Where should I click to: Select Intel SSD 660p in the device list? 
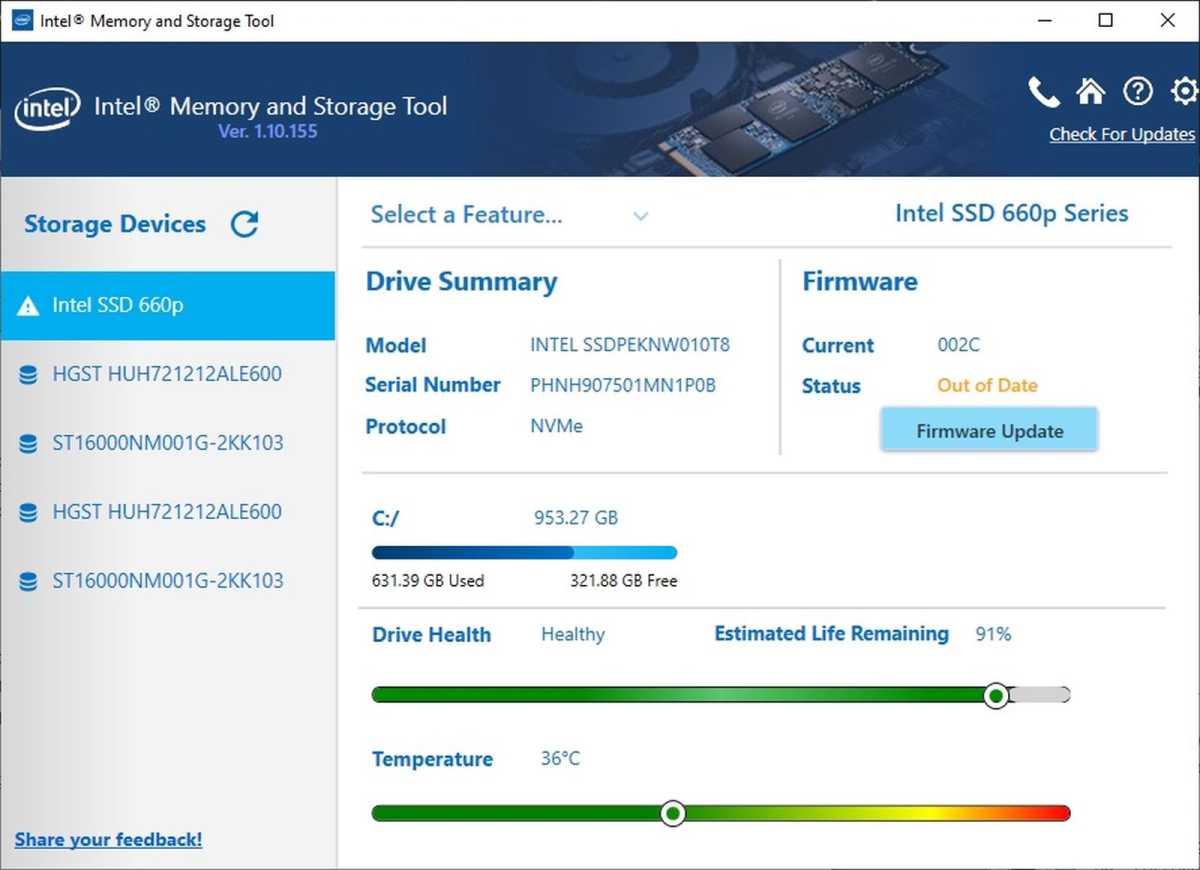168,306
